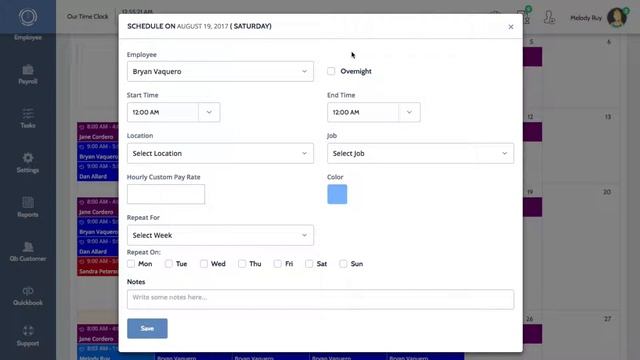This screenshot has height=360, width=640.
Task: Enable the Overnight checkbox
Action: pyautogui.click(x=331, y=71)
